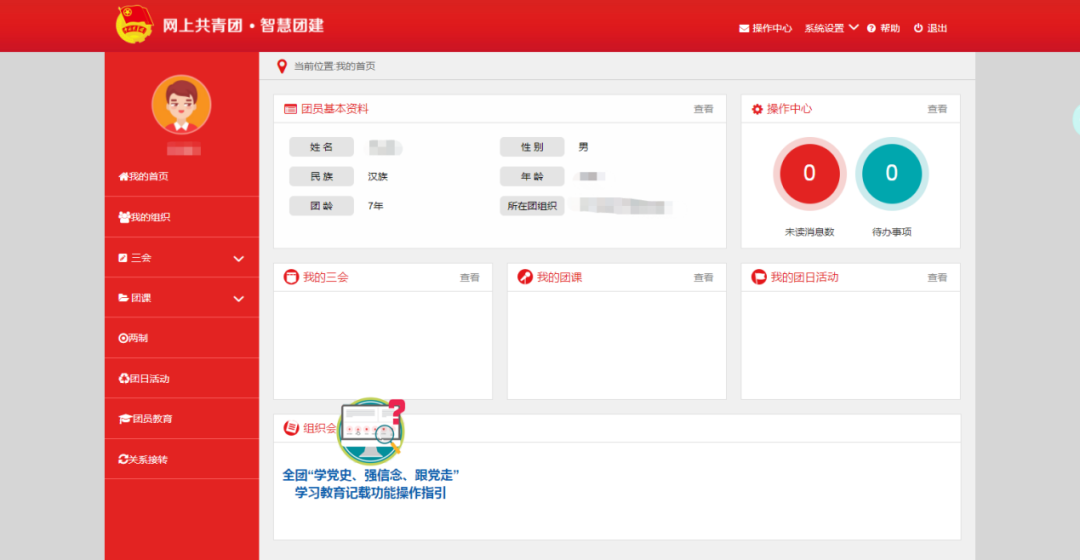This screenshot has width=1080, height=560.
Task: Click the 我的团课 panel icon
Action: click(x=525, y=277)
